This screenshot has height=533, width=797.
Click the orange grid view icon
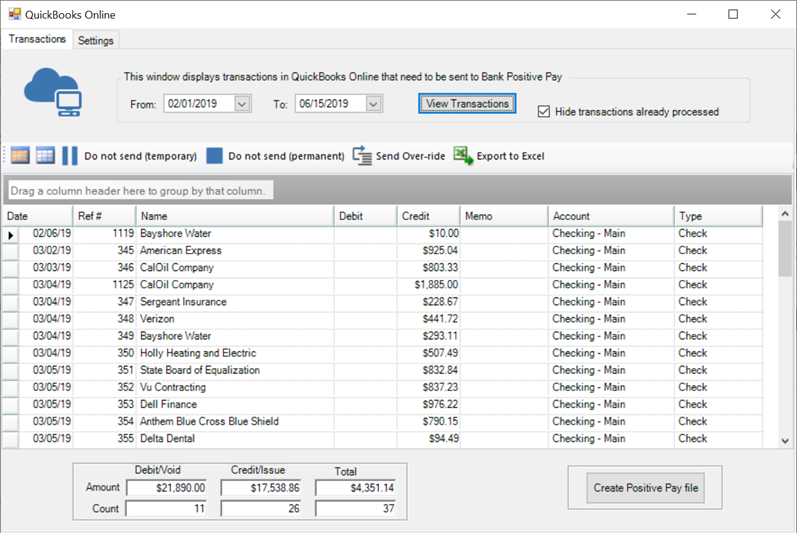tap(20, 155)
